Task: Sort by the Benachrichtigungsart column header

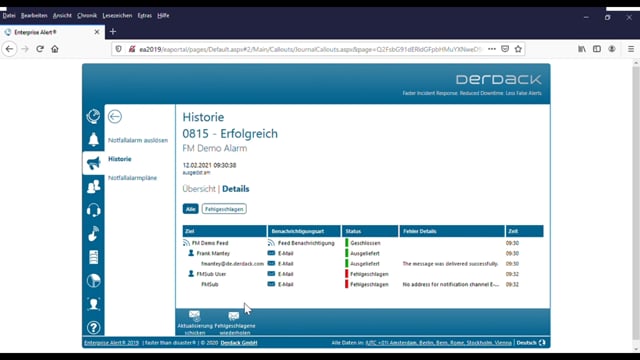Action: (304, 231)
